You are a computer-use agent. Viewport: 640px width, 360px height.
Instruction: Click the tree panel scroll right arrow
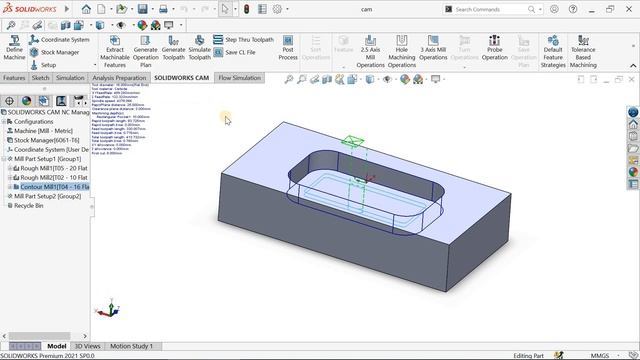pos(85,336)
